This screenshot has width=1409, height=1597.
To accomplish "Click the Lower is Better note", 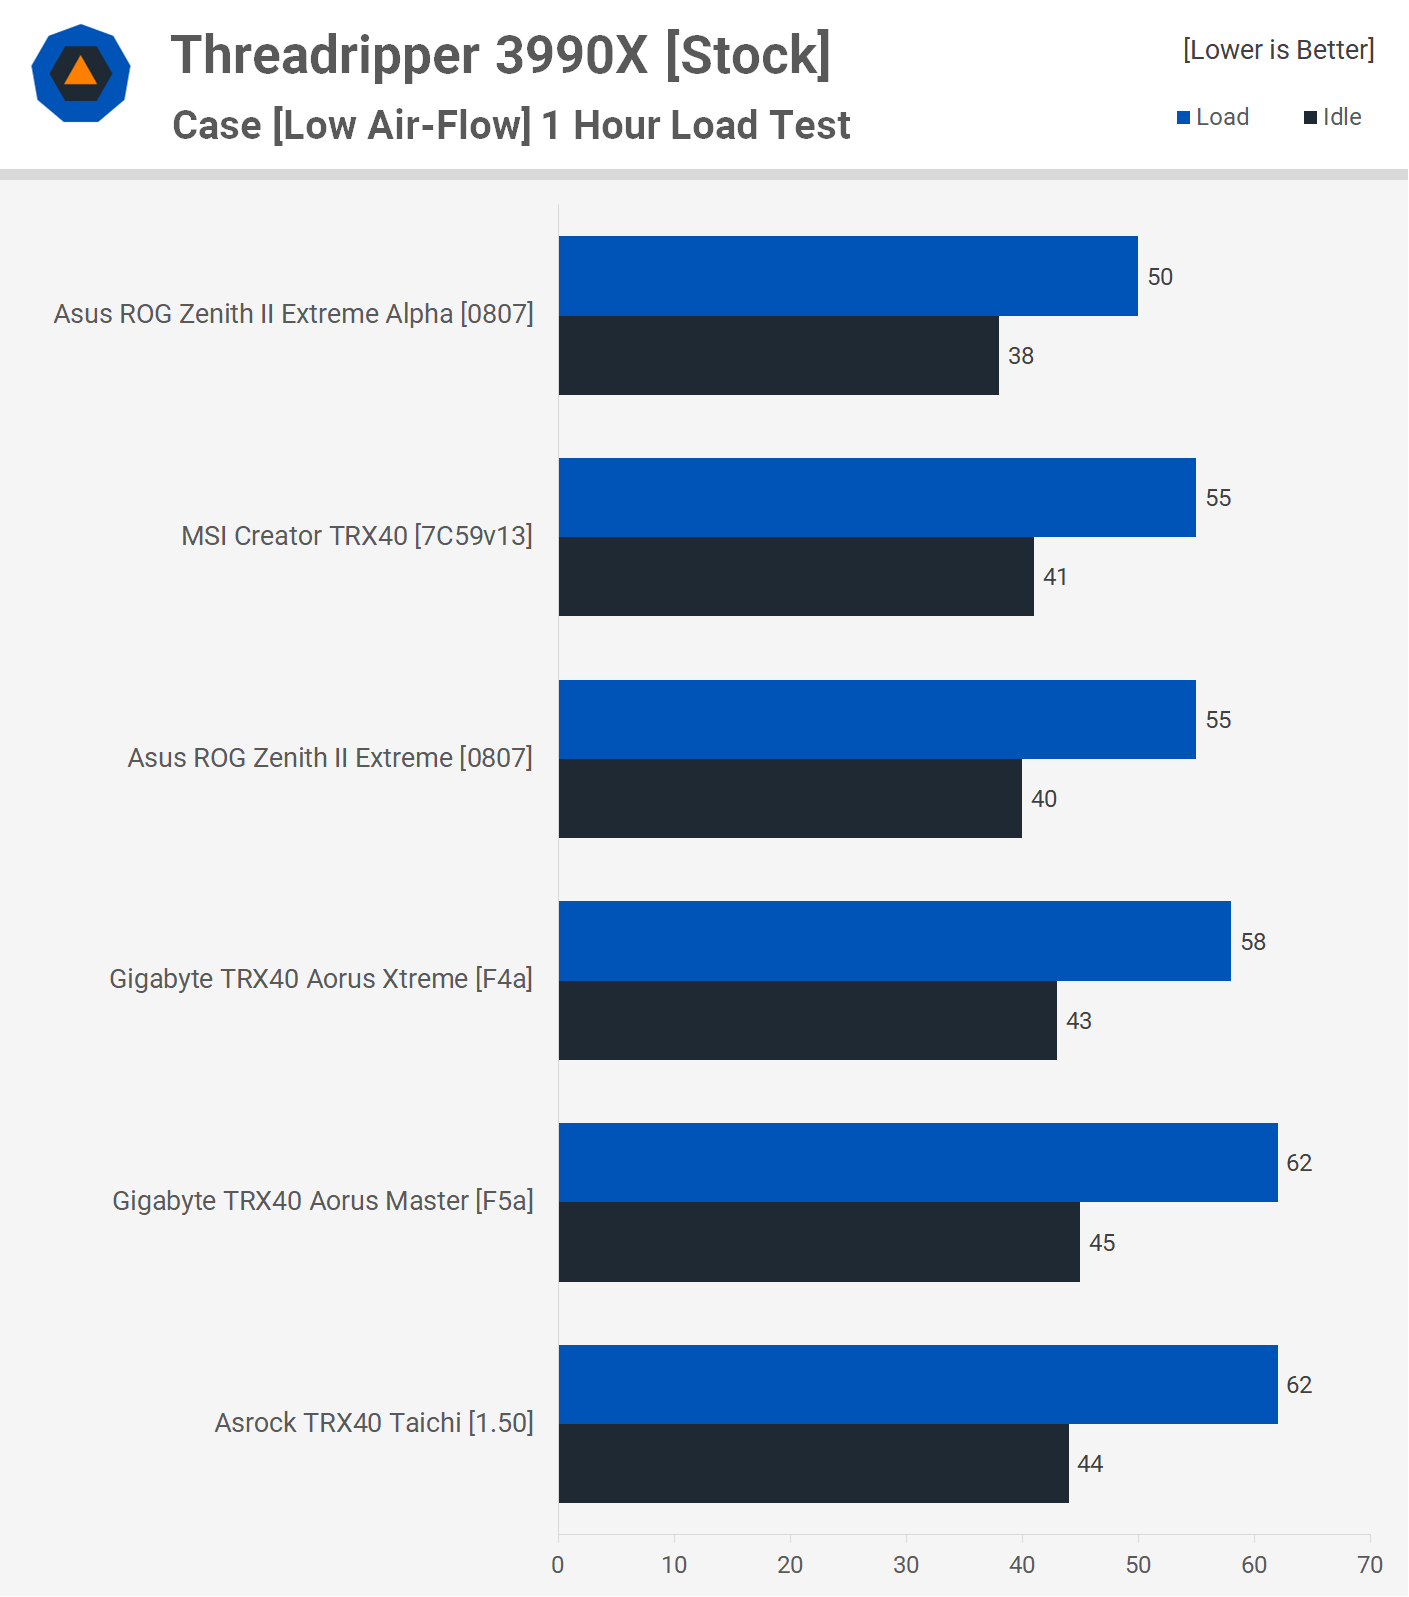I will (1278, 50).
